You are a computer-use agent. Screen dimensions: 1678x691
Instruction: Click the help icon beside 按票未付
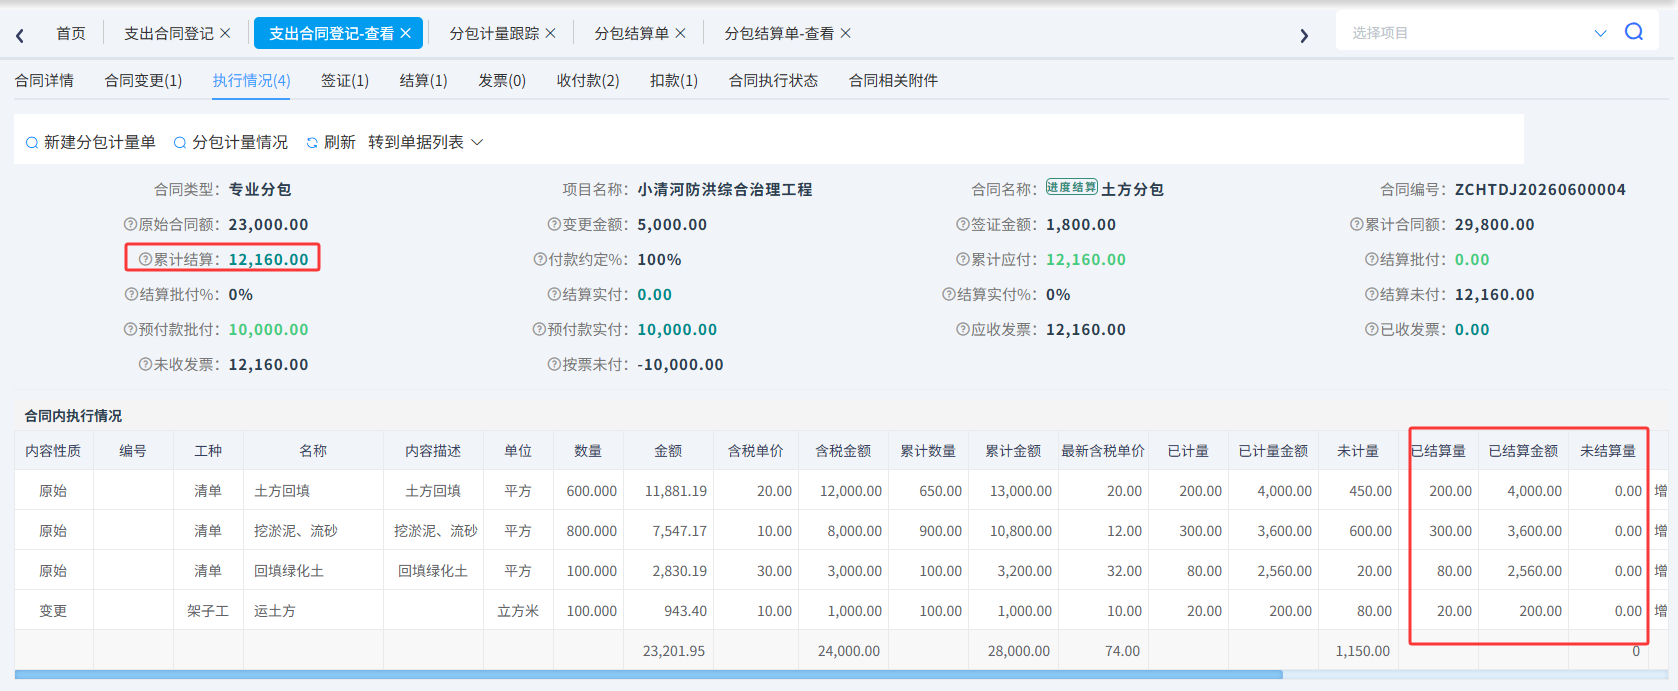click(554, 365)
